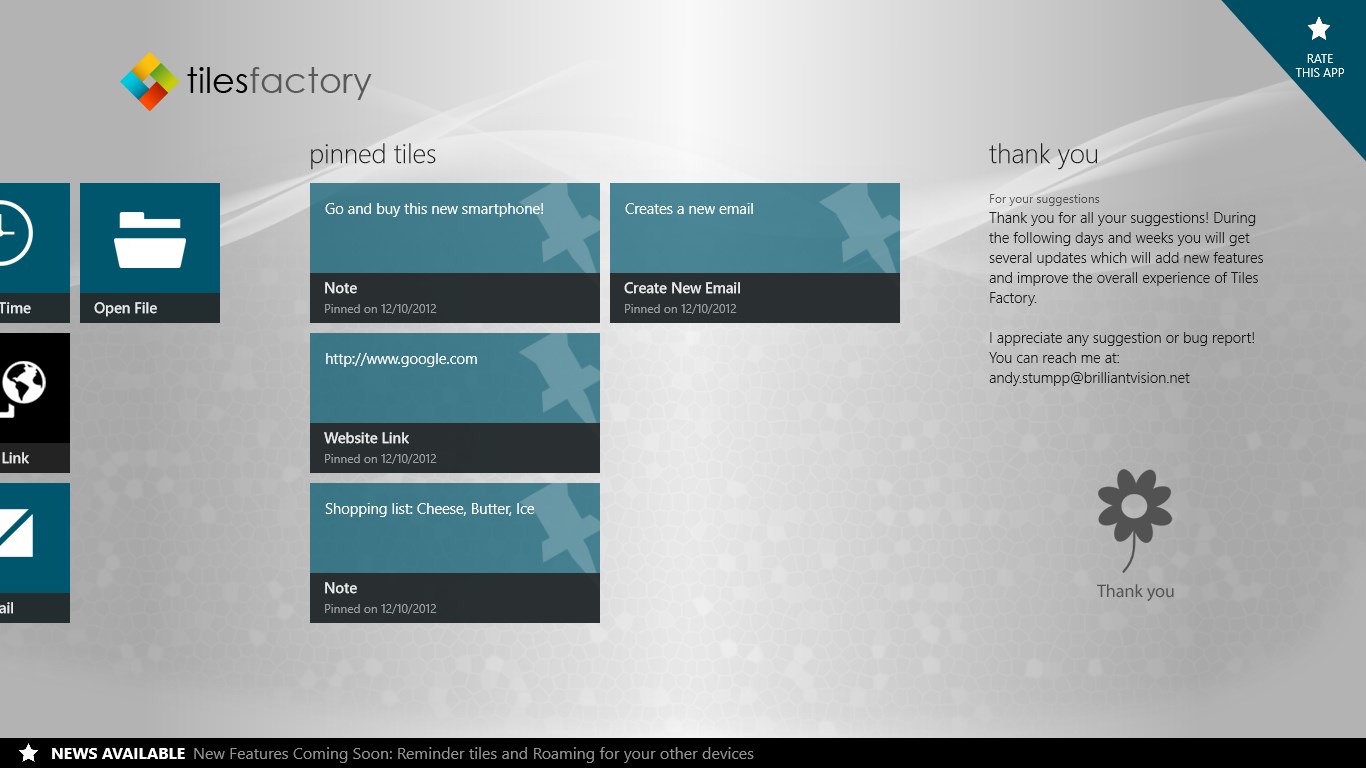Click the pinned tiles heading
This screenshot has height=768, width=1366.
(x=373, y=154)
